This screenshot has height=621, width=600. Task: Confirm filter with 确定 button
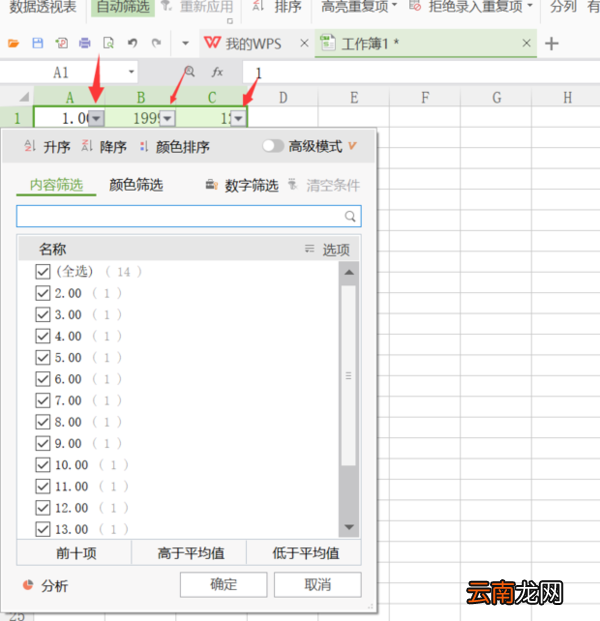224,585
